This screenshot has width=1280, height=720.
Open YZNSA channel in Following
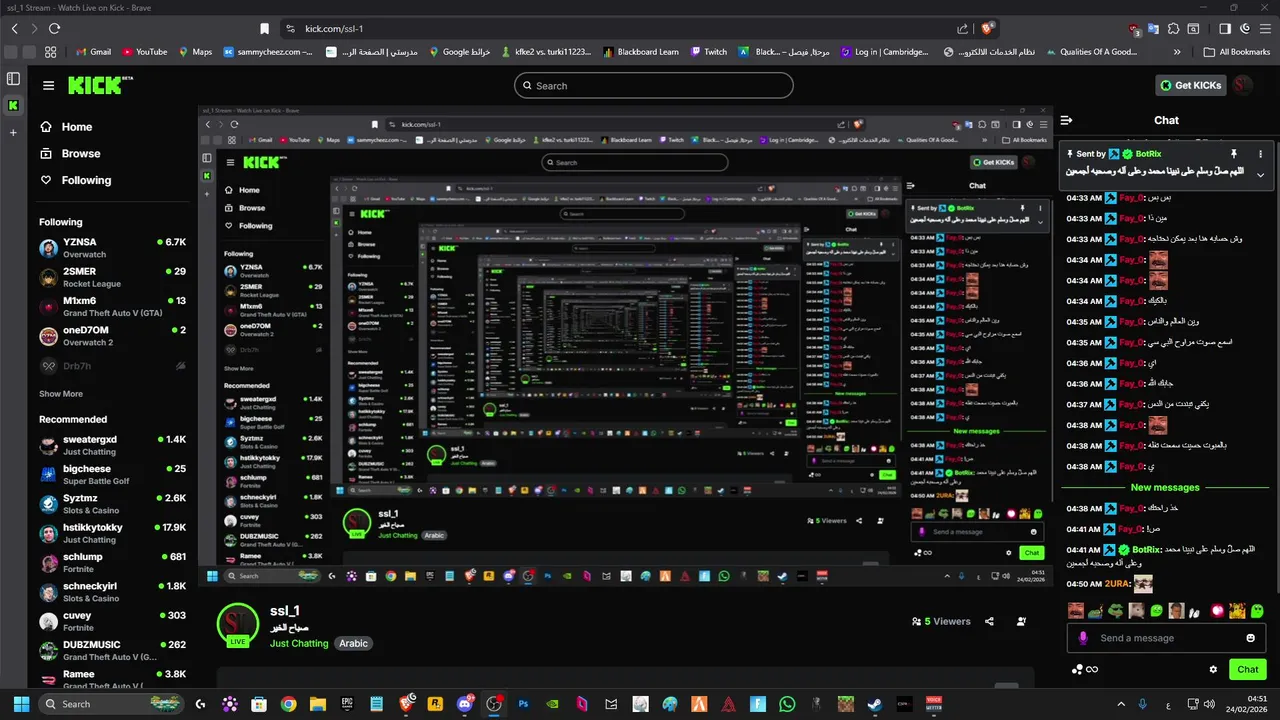(113, 248)
